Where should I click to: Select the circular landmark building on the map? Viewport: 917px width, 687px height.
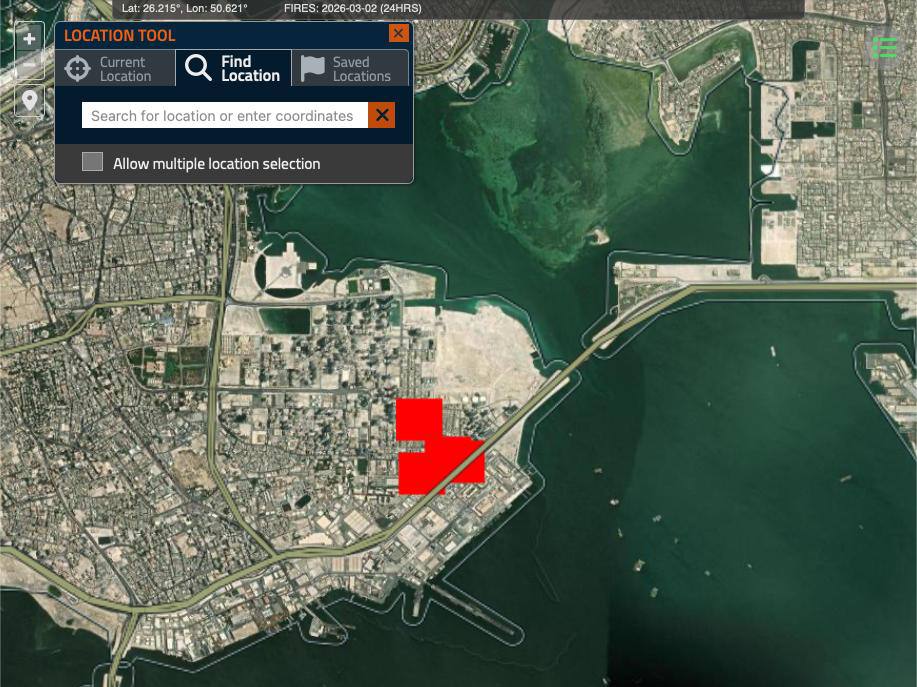point(282,272)
